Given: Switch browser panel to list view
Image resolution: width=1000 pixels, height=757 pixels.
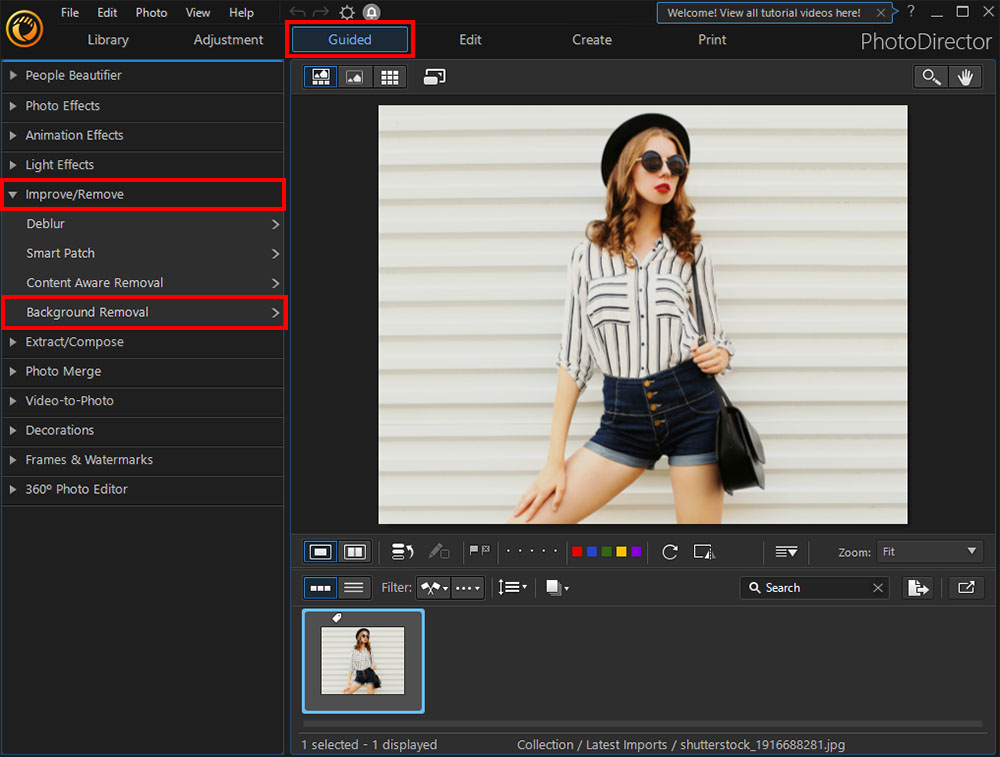Looking at the screenshot, I should pos(352,588).
